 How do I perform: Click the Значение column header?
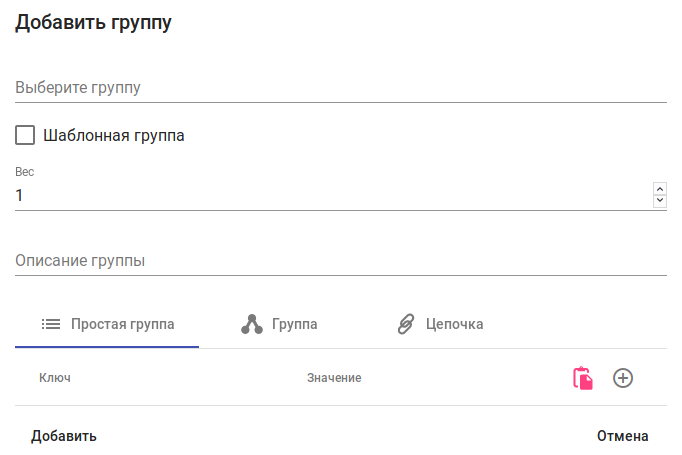click(x=333, y=378)
